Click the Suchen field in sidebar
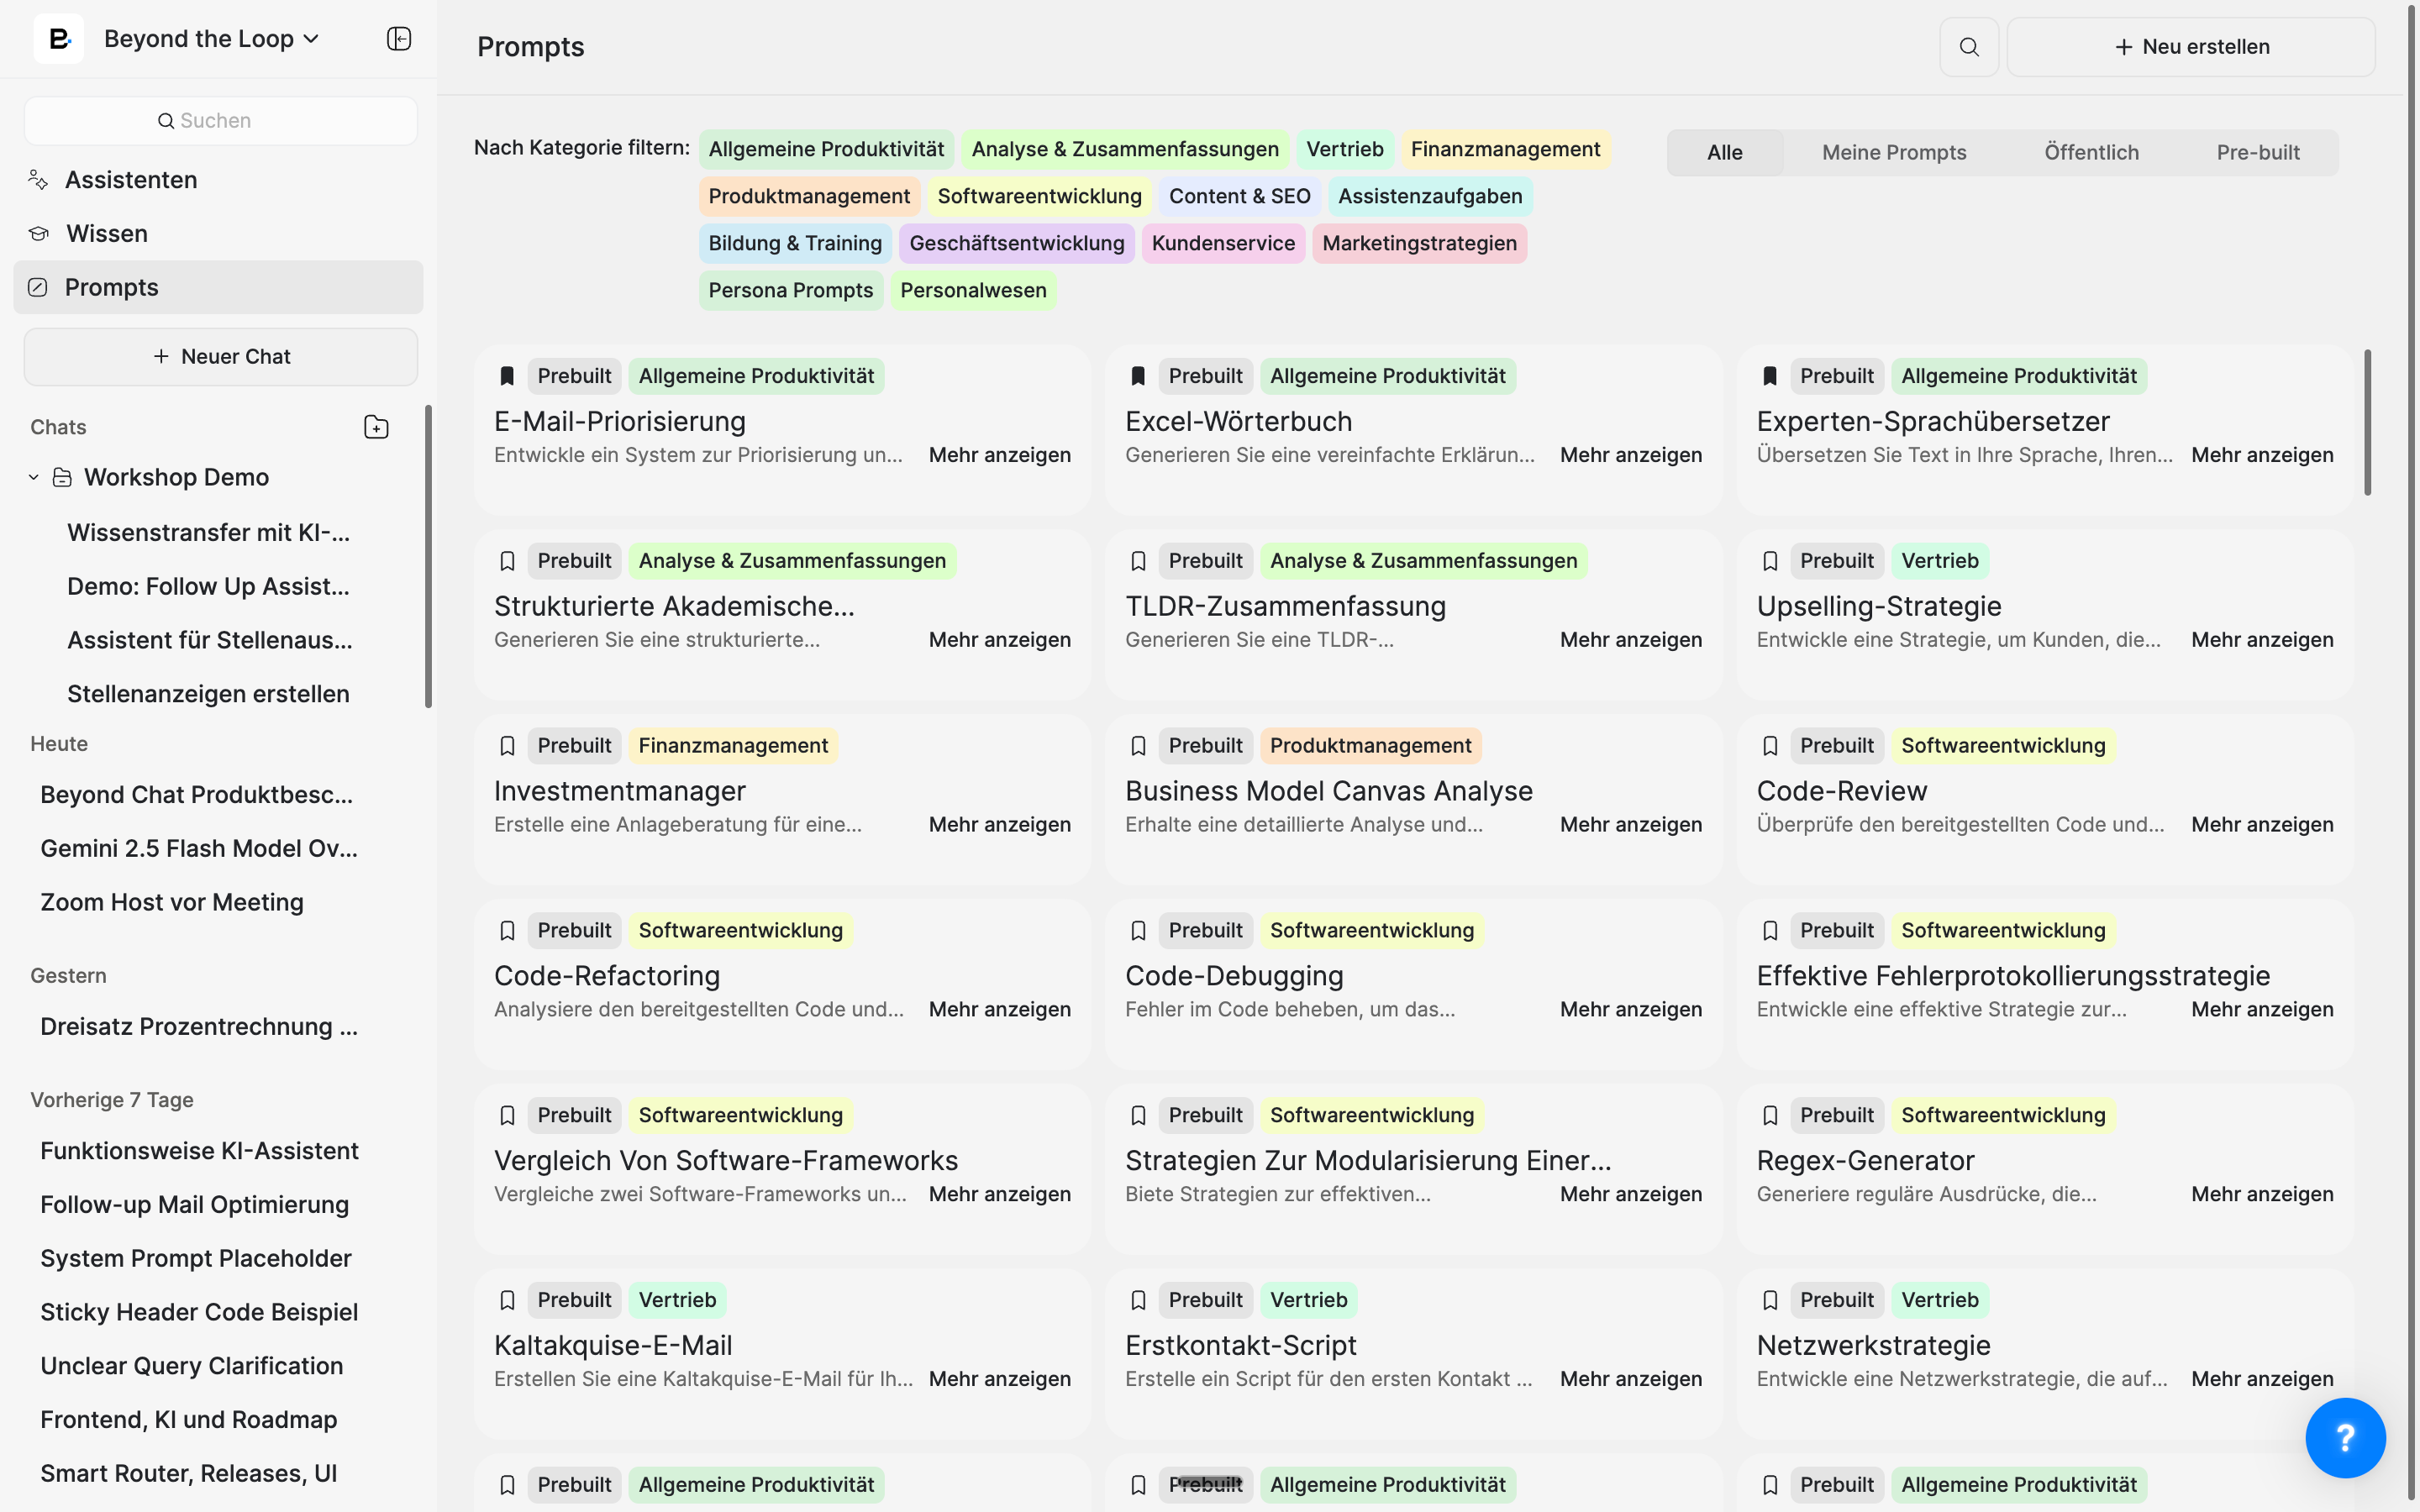This screenshot has height=1512, width=2420. (x=220, y=121)
